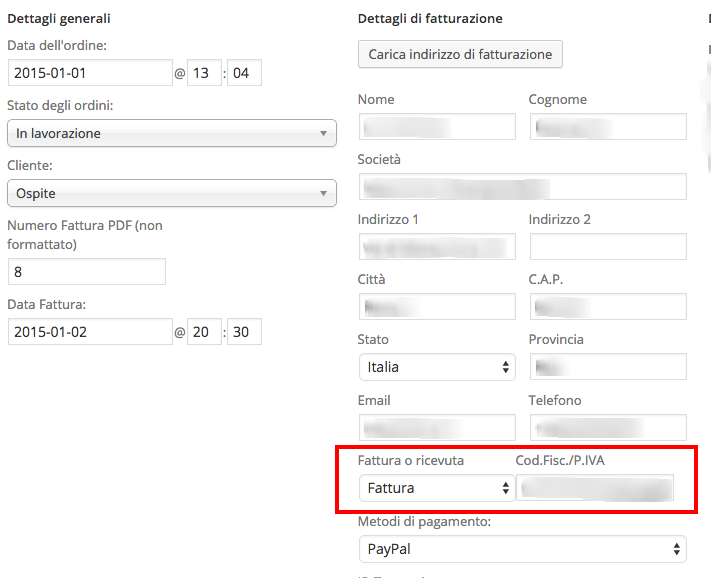
Task: Click the order hour field showing 13
Action: pyautogui.click(x=204, y=73)
